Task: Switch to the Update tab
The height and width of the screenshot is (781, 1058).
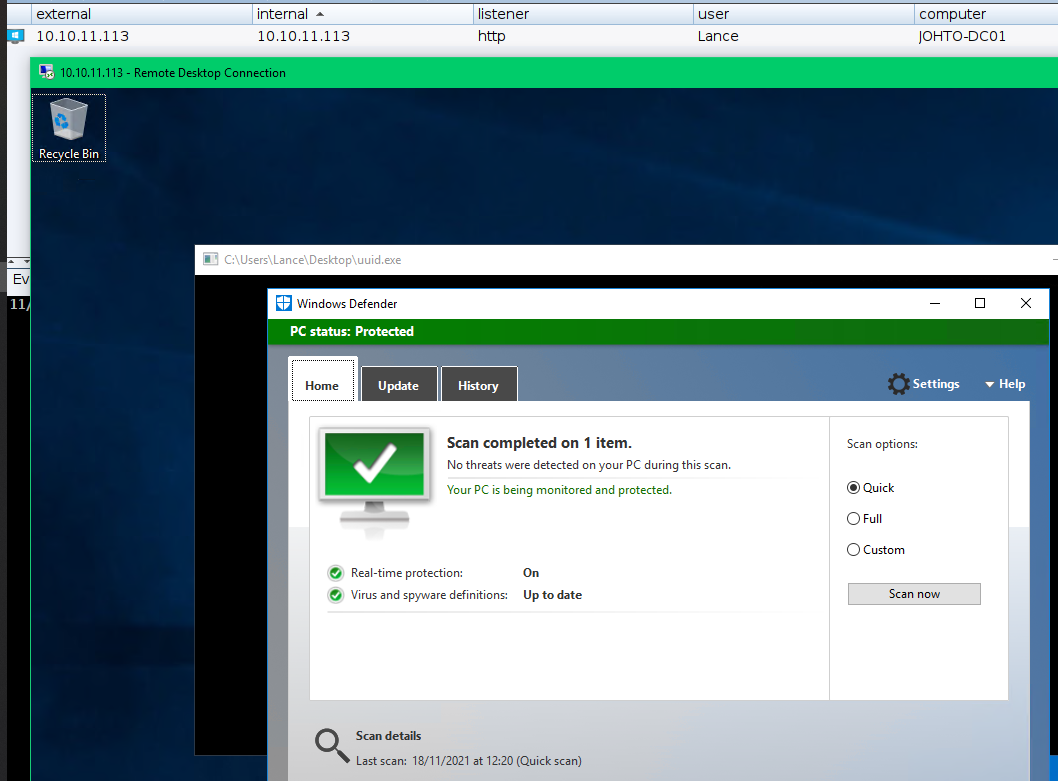Action: pyautogui.click(x=398, y=385)
